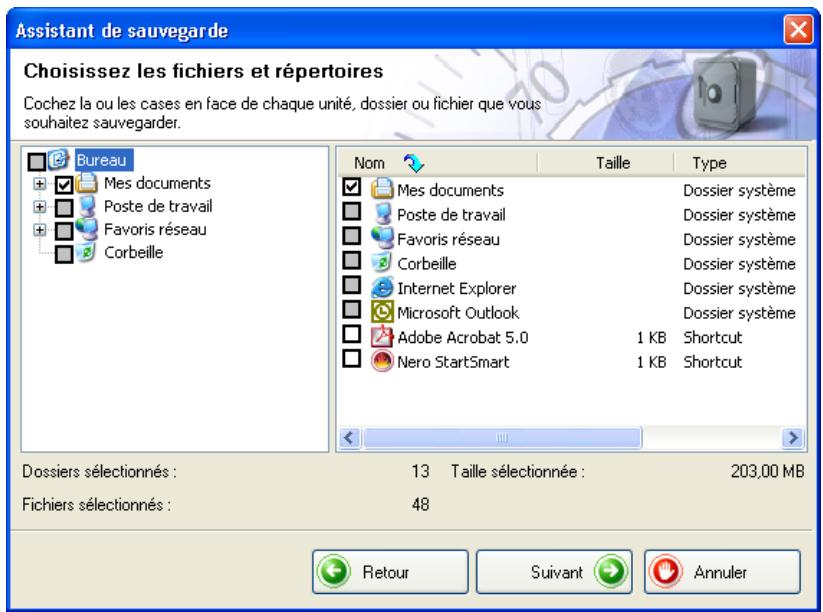This screenshot has height=612, width=823.
Task: Click Favoris réseau icon in file list
Action: 382,238
